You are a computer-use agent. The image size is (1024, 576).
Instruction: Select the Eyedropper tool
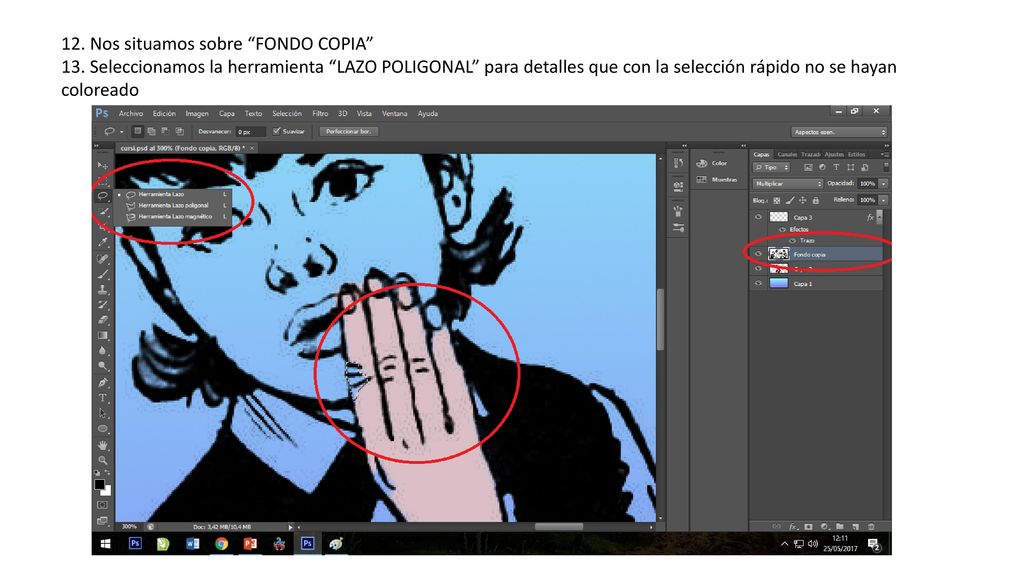[x=103, y=242]
